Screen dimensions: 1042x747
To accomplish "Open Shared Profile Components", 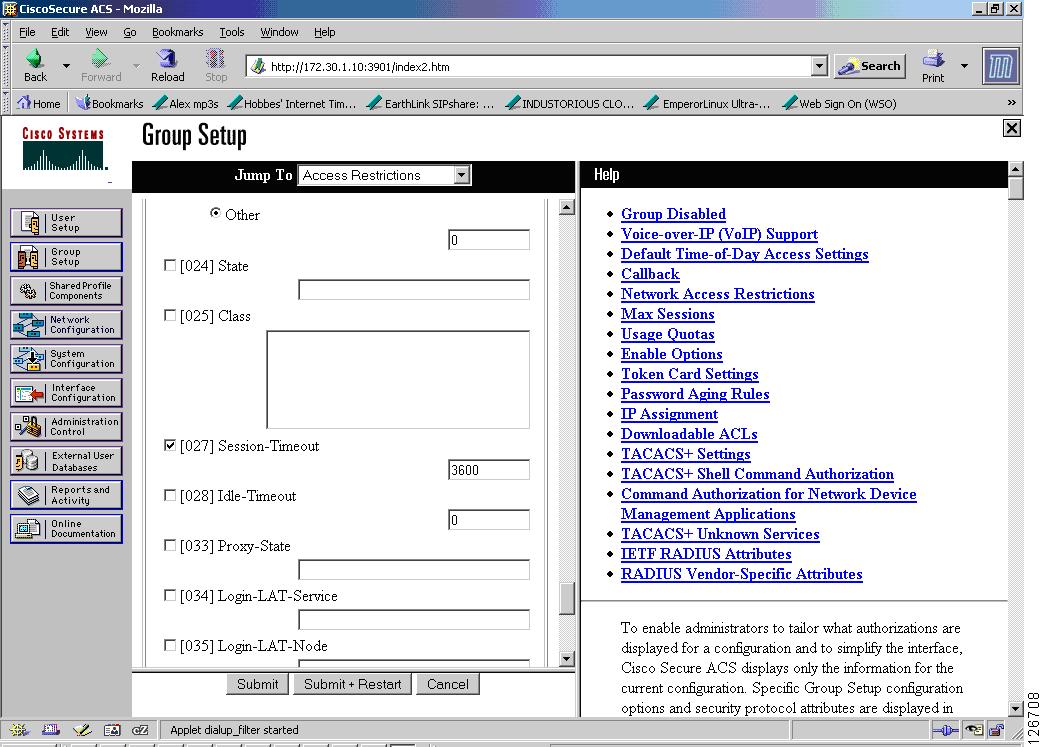I will coord(66,290).
